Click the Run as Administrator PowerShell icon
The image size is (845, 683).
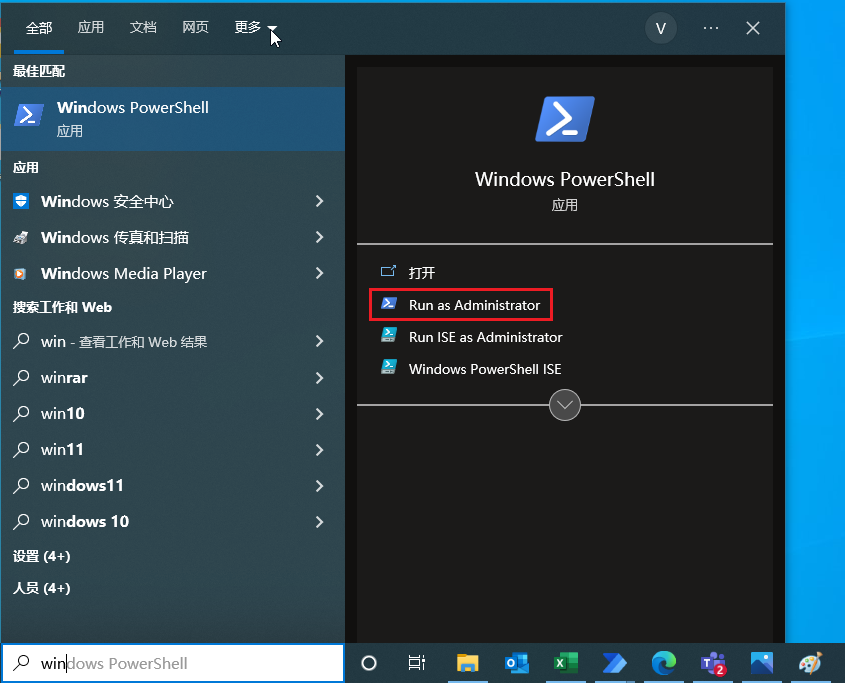click(x=389, y=303)
